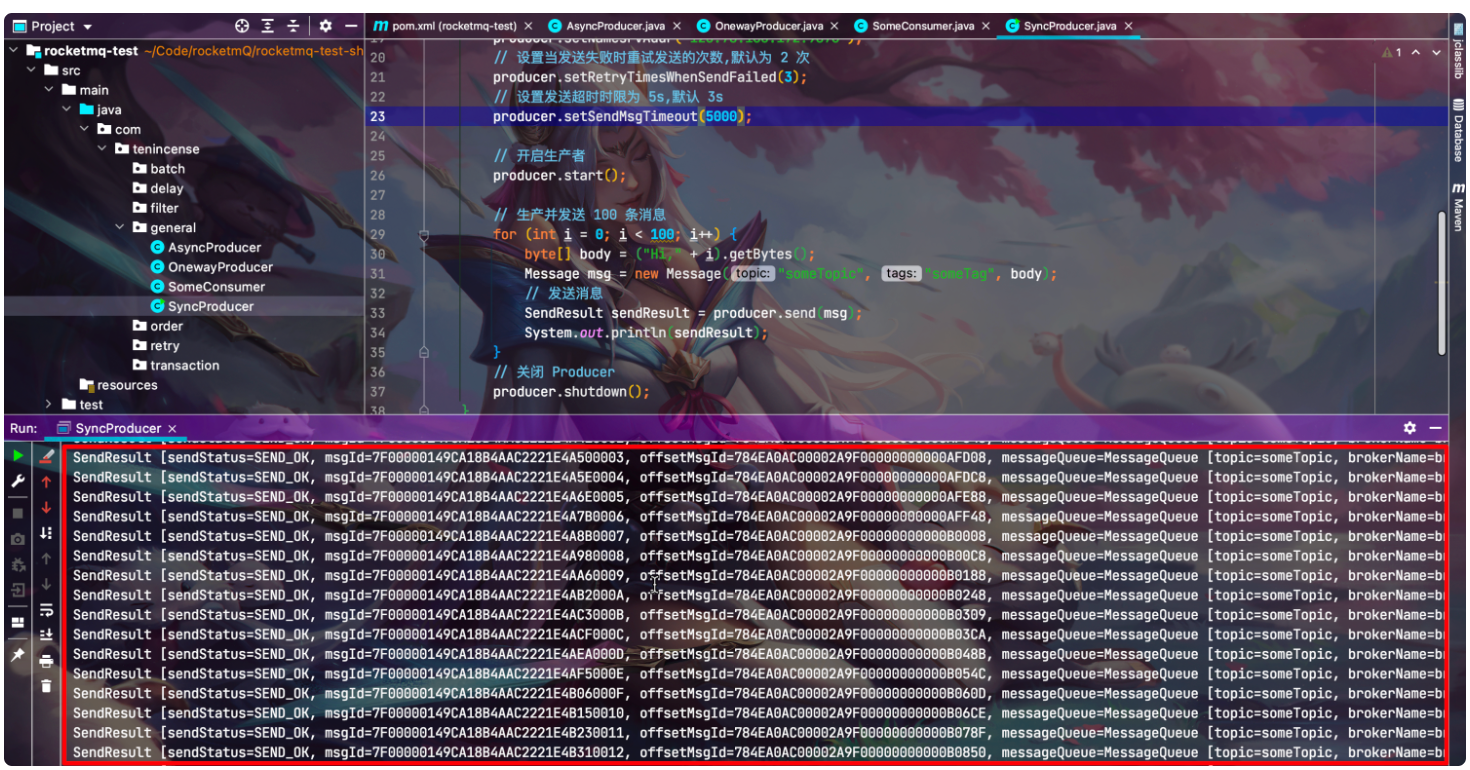Open run configuration wrench icon
This screenshot has height=770, width=1470.
coord(18,482)
